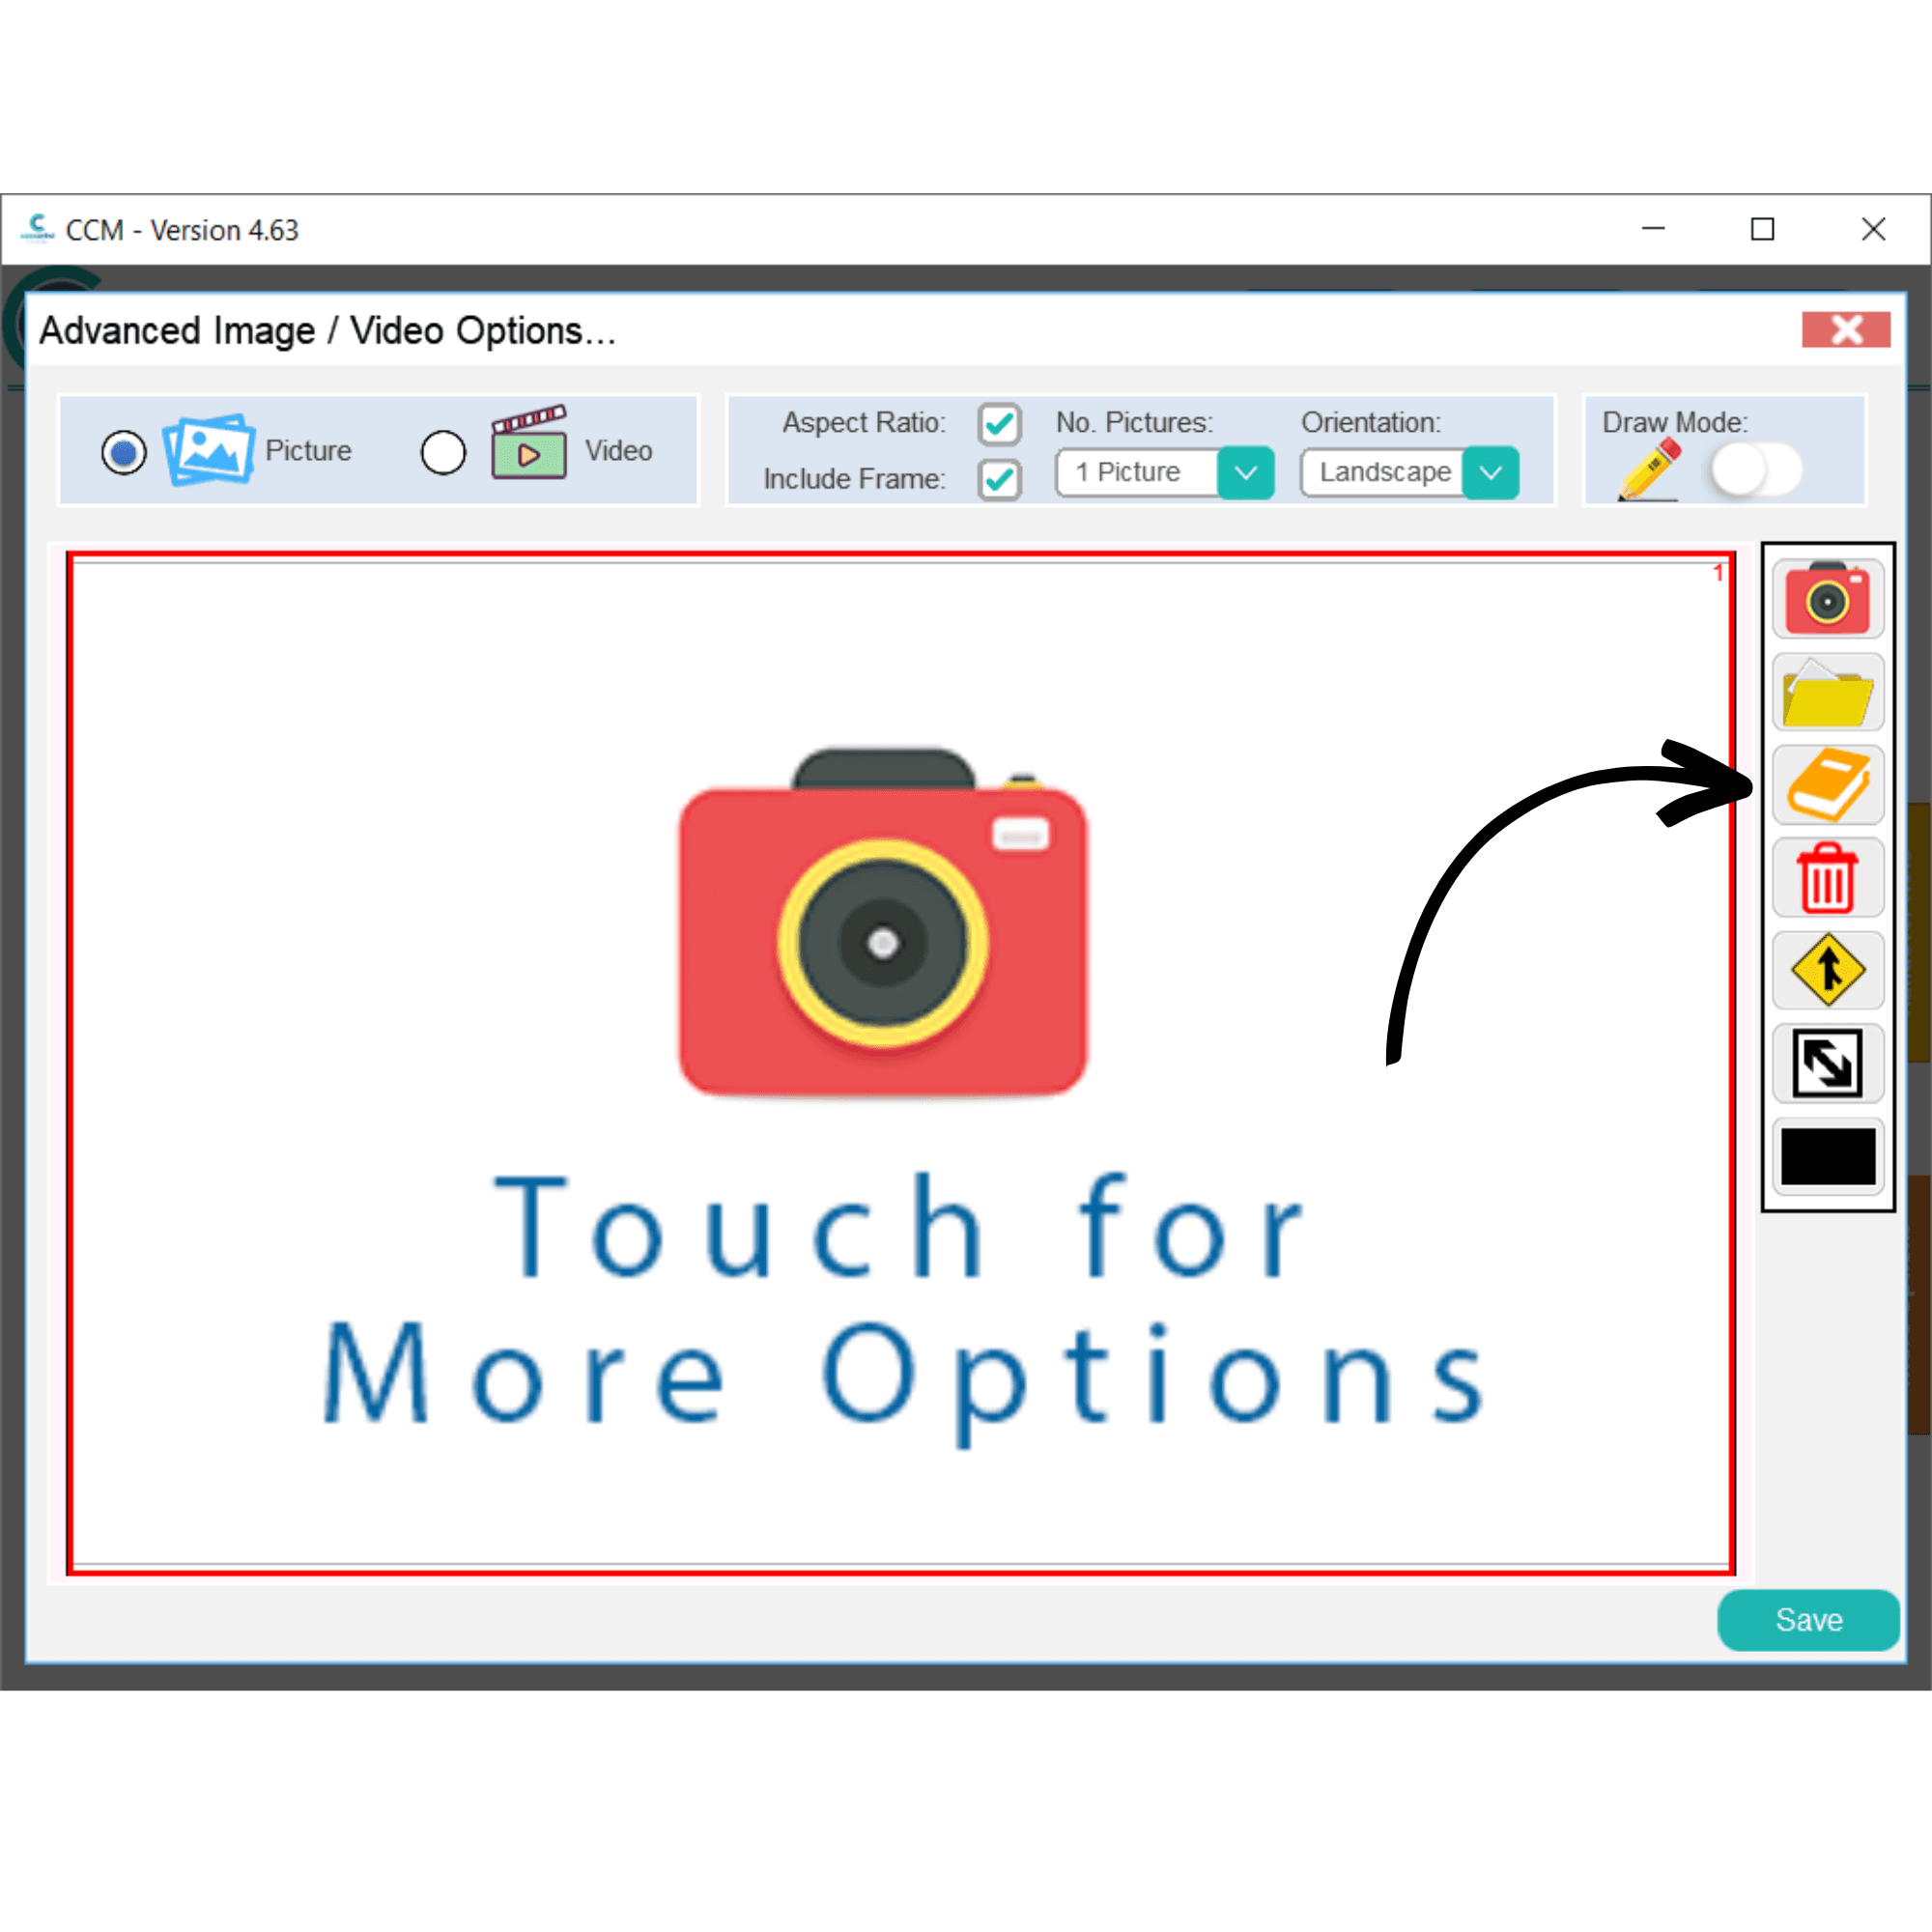This screenshot has height=1932, width=1932.
Task: Click the Draw Mode pencil icon
Action: [1649, 470]
